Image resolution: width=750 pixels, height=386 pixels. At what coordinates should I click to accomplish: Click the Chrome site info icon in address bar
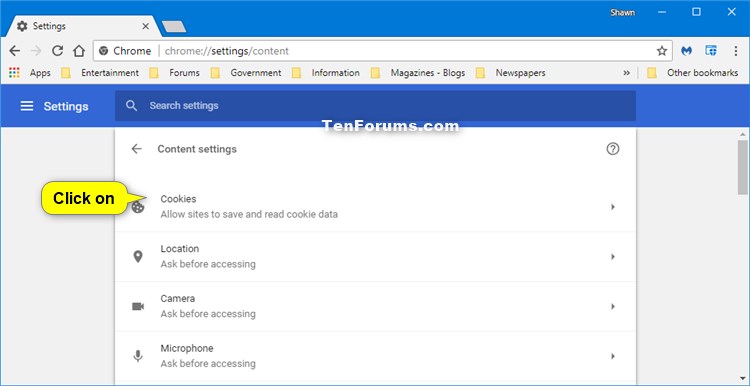pos(103,51)
